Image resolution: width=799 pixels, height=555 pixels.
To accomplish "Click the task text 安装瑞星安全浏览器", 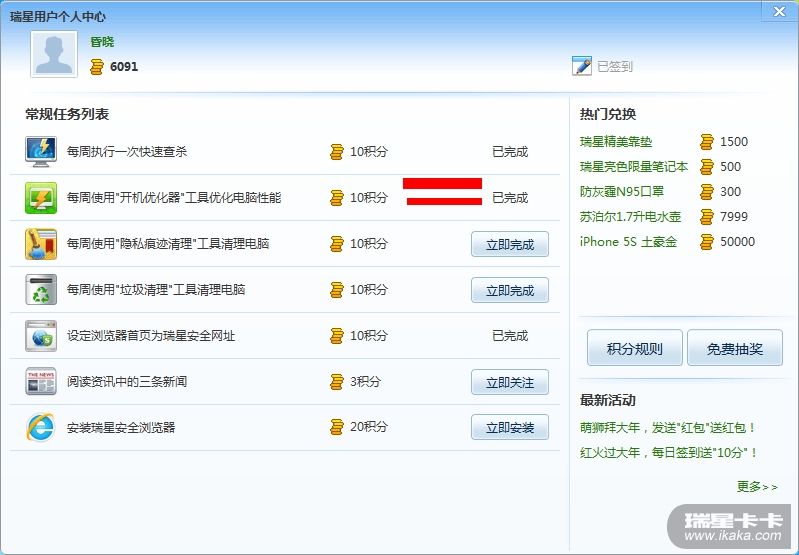I will [x=121, y=427].
